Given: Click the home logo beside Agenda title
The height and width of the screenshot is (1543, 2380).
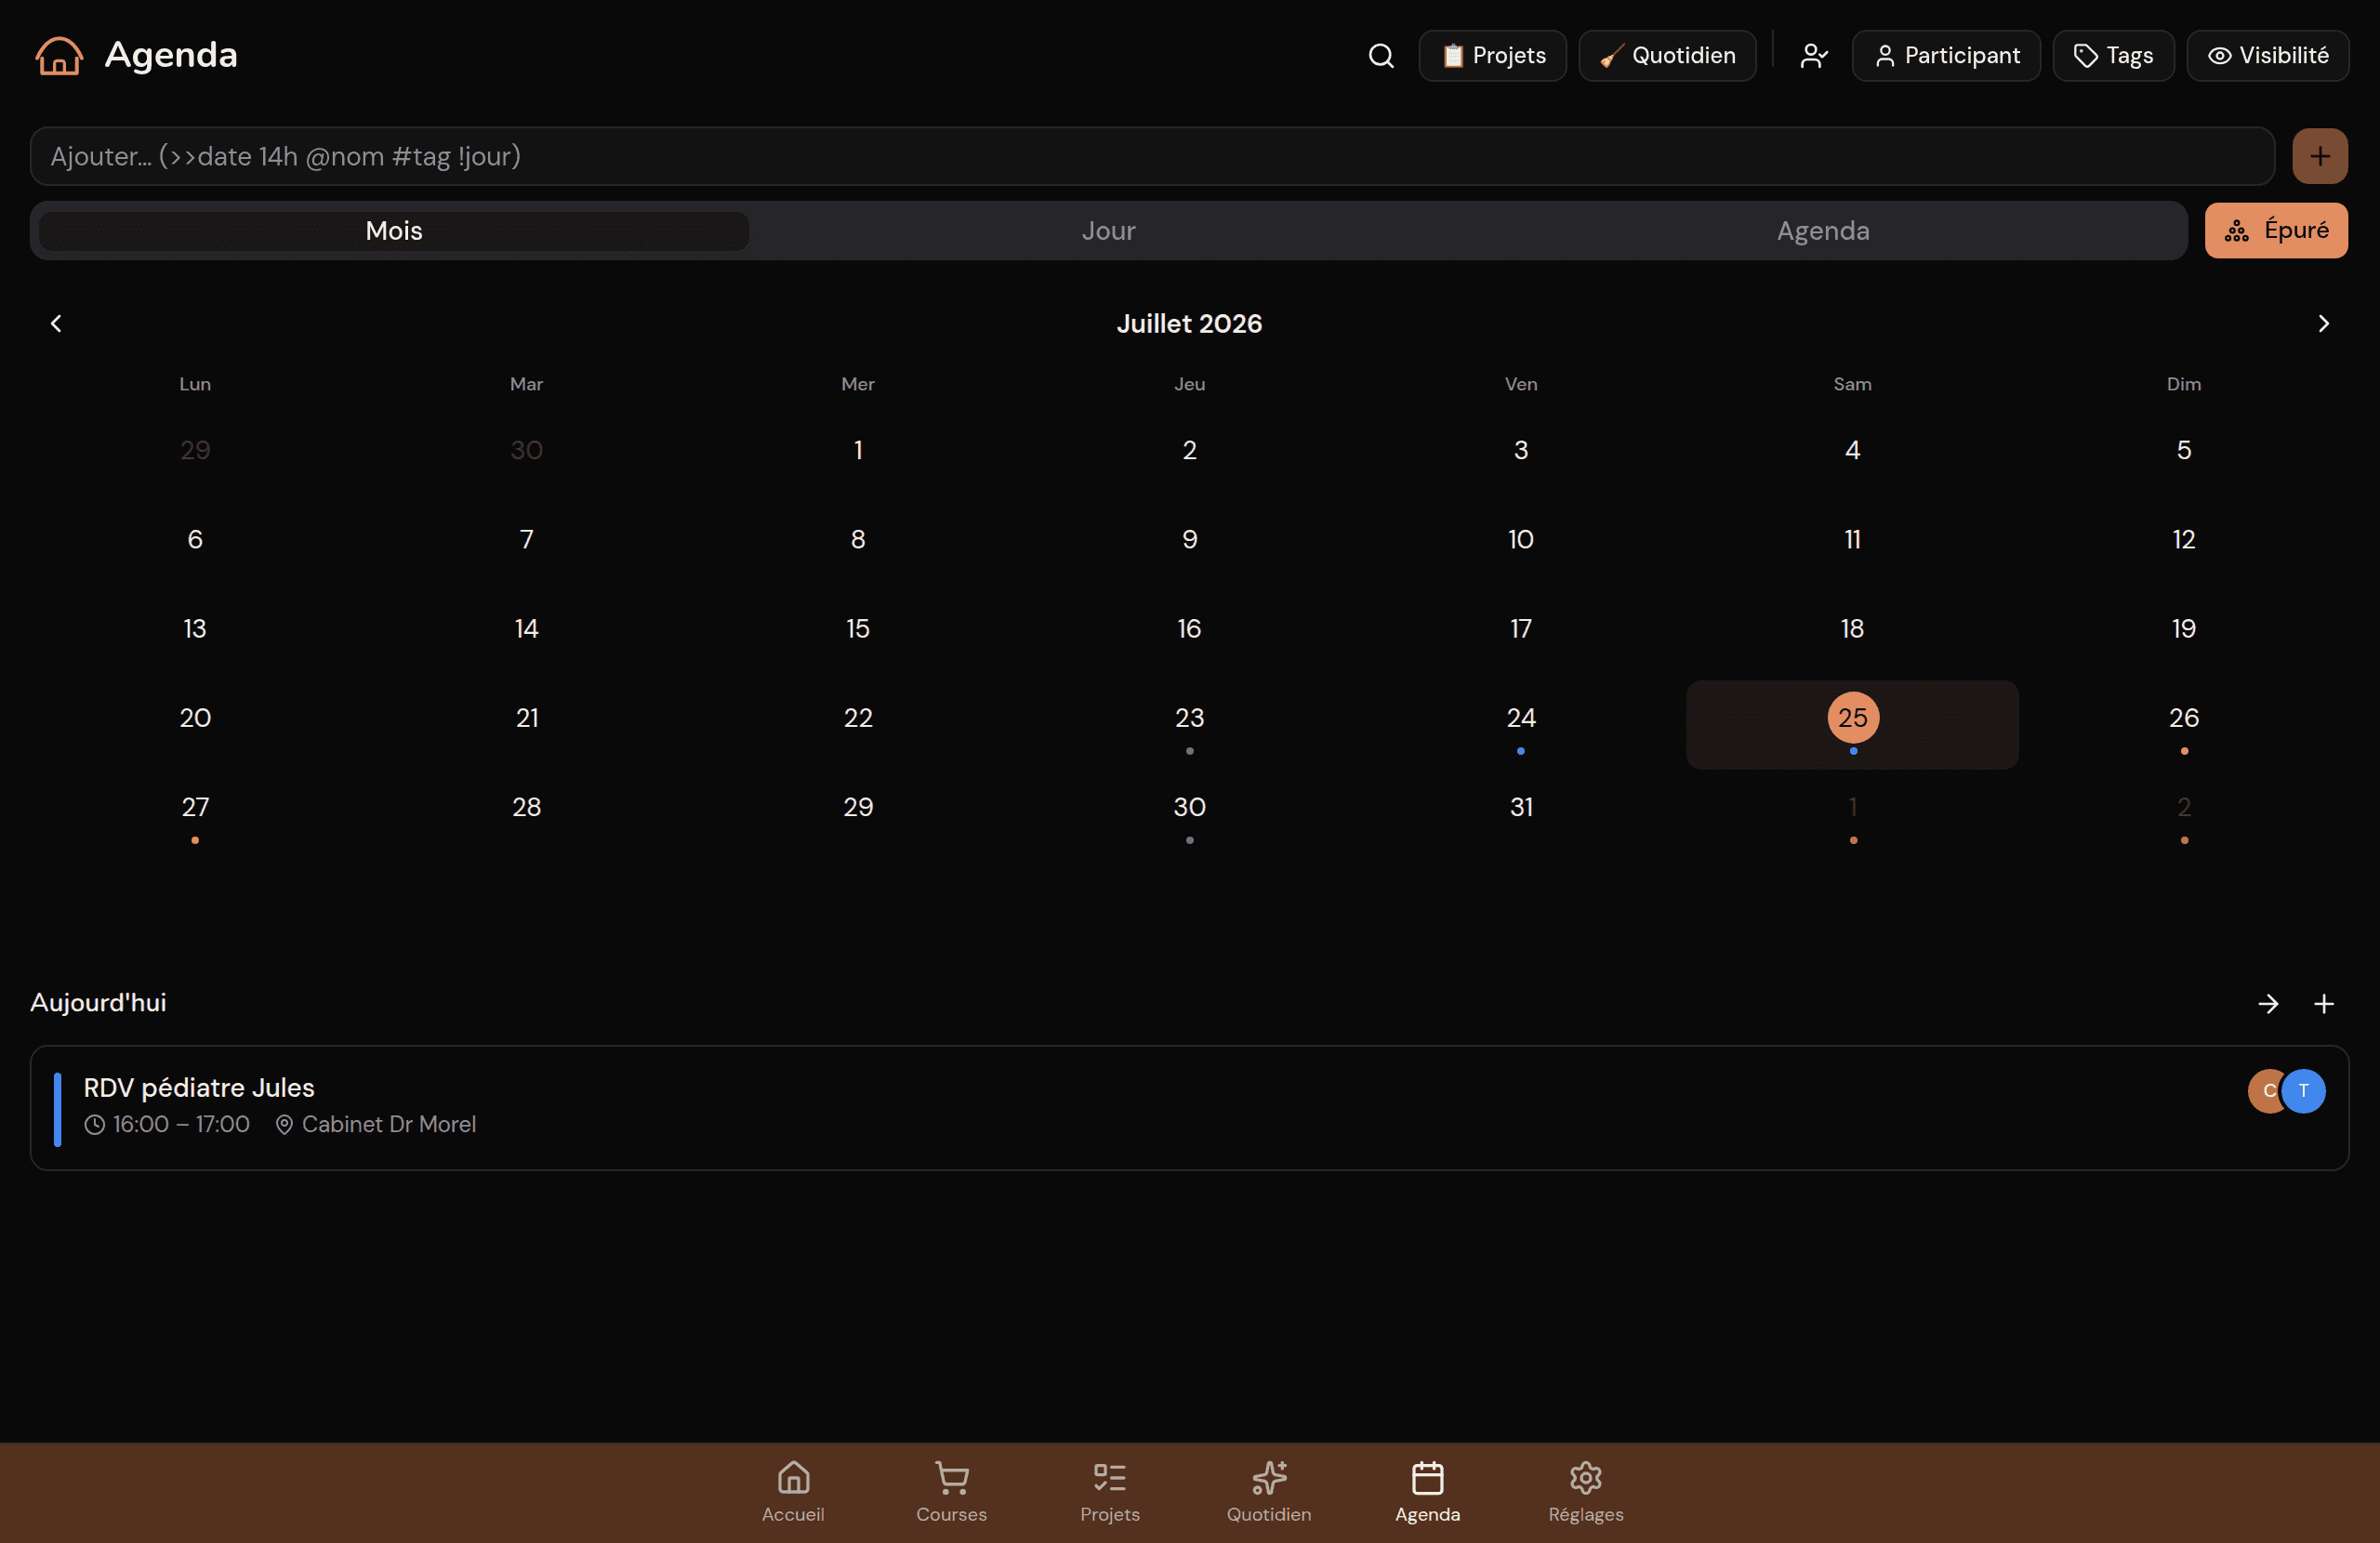Looking at the screenshot, I should [59, 56].
